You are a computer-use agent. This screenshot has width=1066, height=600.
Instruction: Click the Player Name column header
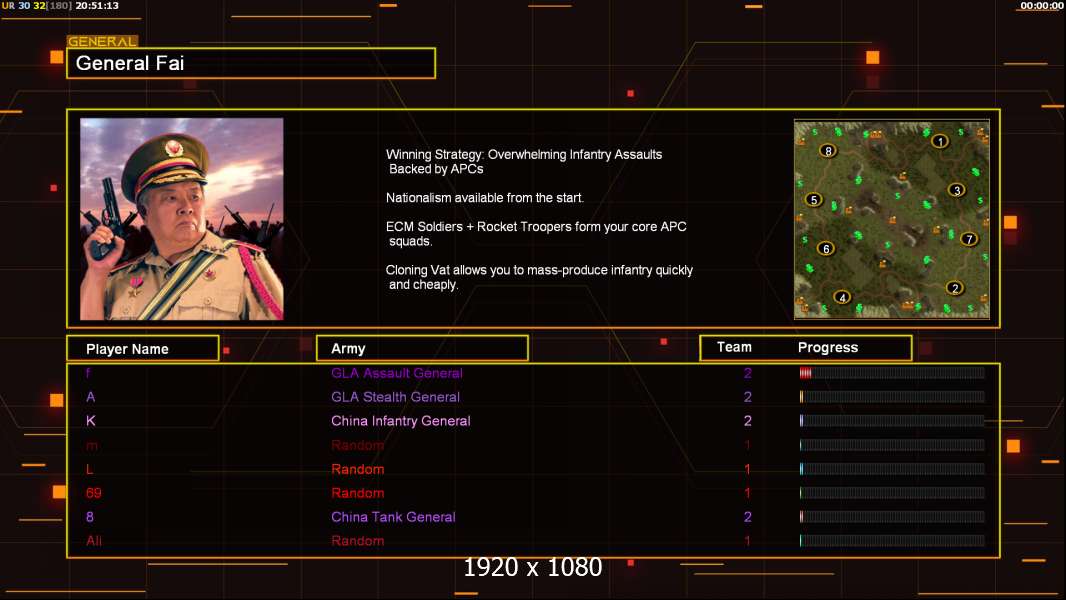(143, 349)
